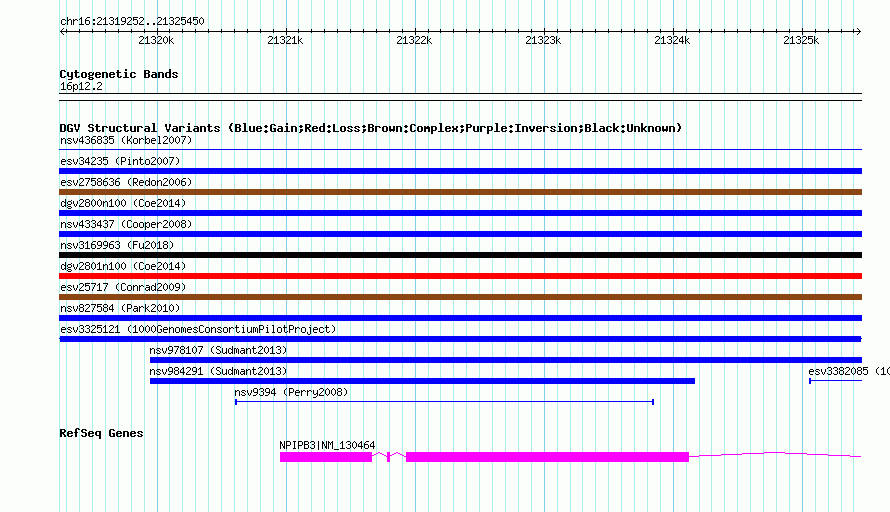Select the dgv2800n100 blue gain bar
Image resolution: width=890 pixels, height=512 pixels.
point(460,213)
